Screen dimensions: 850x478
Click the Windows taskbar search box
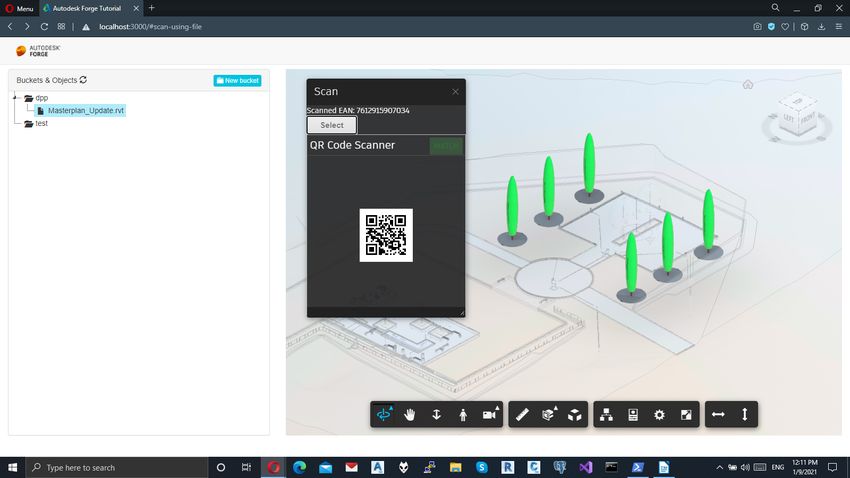(x=117, y=467)
